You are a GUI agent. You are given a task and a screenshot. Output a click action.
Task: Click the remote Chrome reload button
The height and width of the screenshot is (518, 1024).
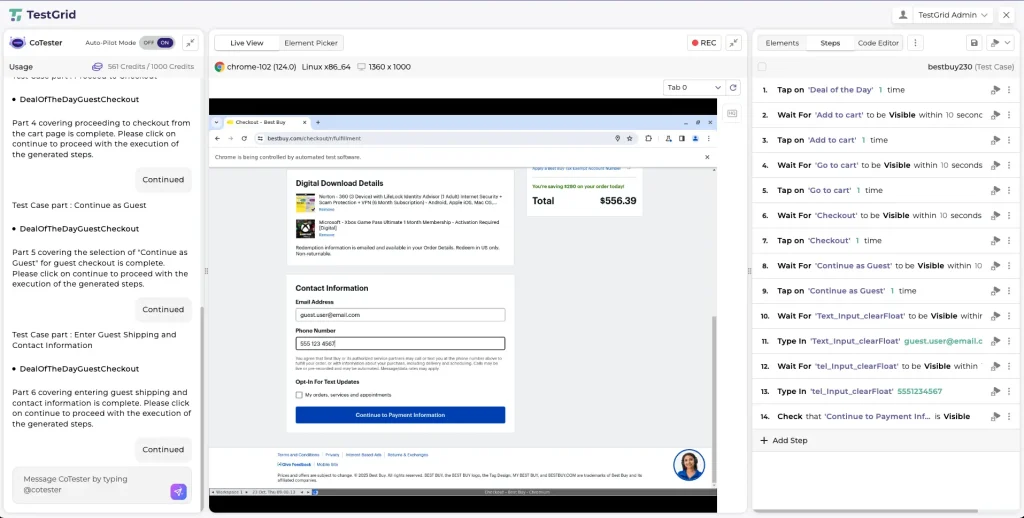click(244, 138)
